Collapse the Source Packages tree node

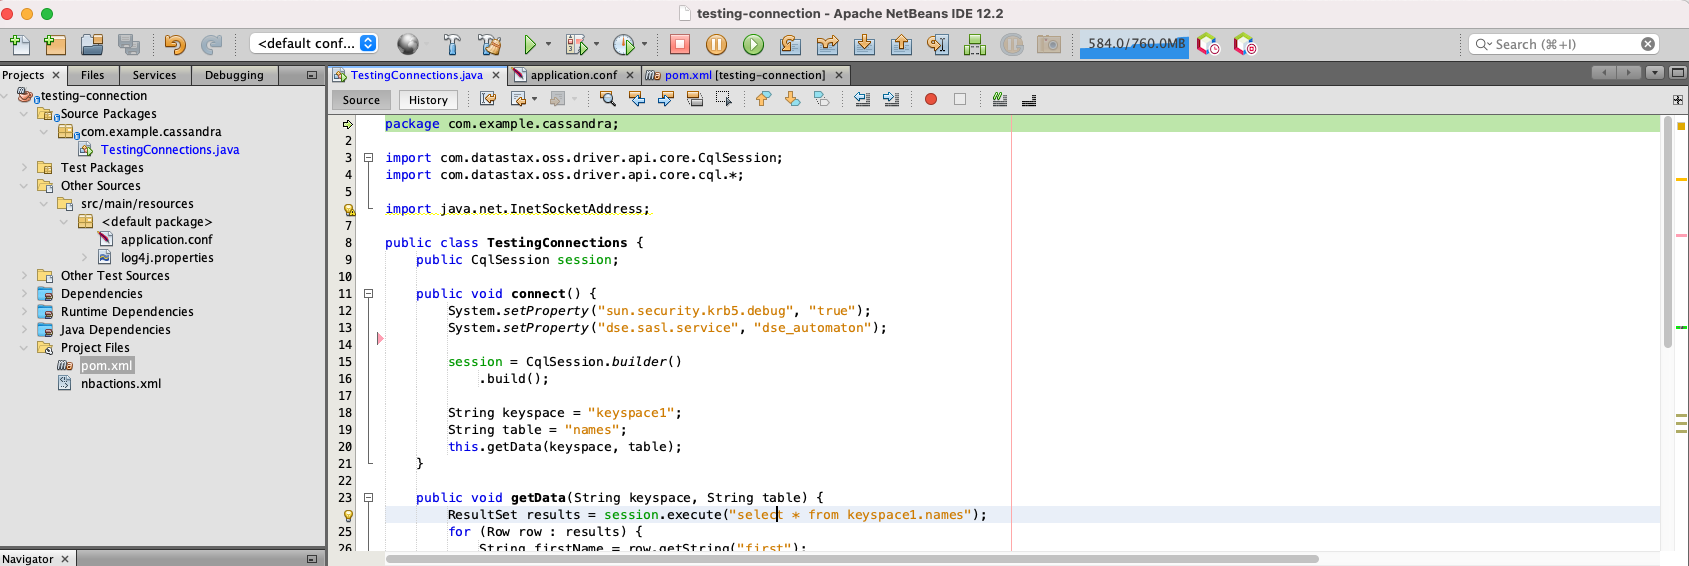(24, 114)
